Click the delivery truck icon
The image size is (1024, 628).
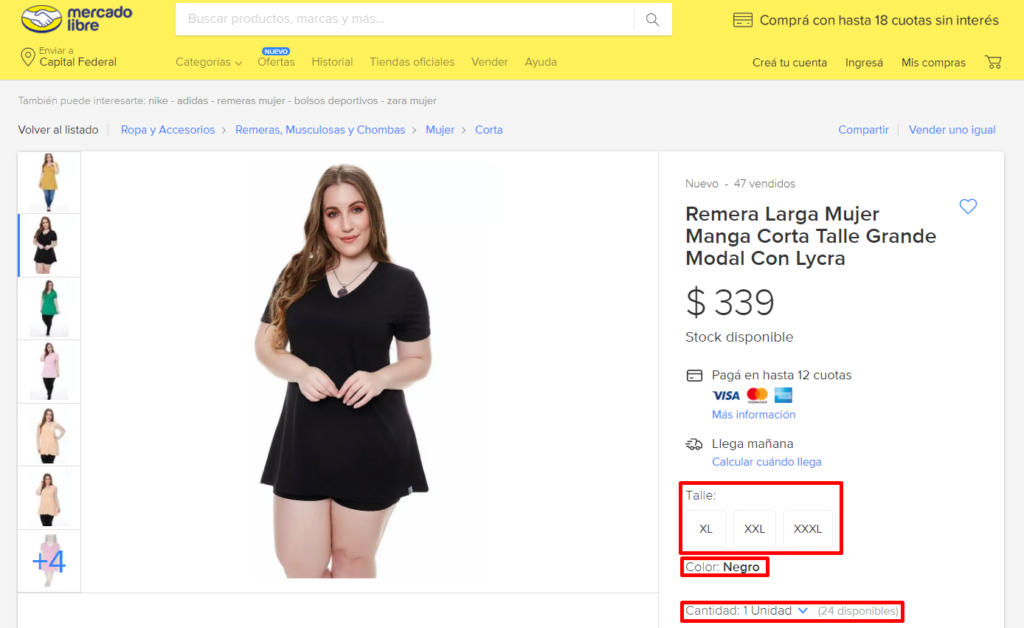tap(694, 445)
